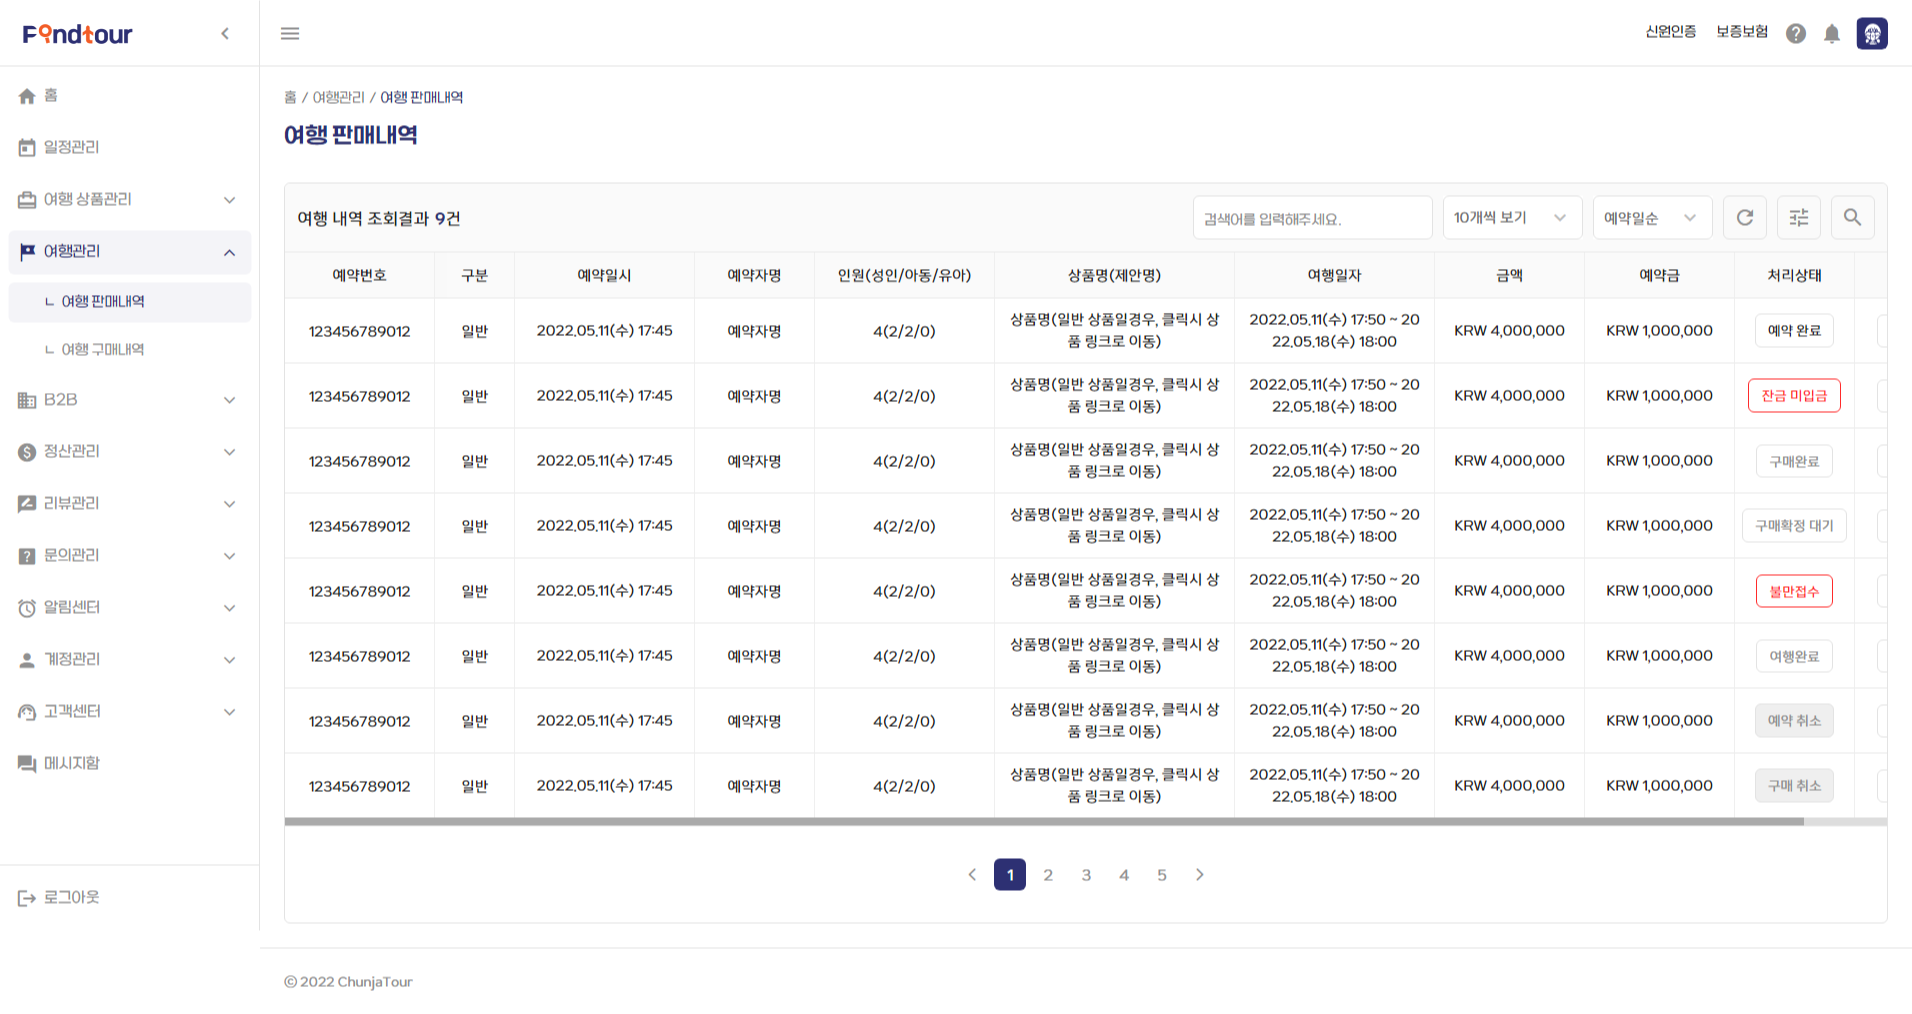Click the 계정관리 person icon
This screenshot has height=1014, width=1912.
tap(27, 660)
